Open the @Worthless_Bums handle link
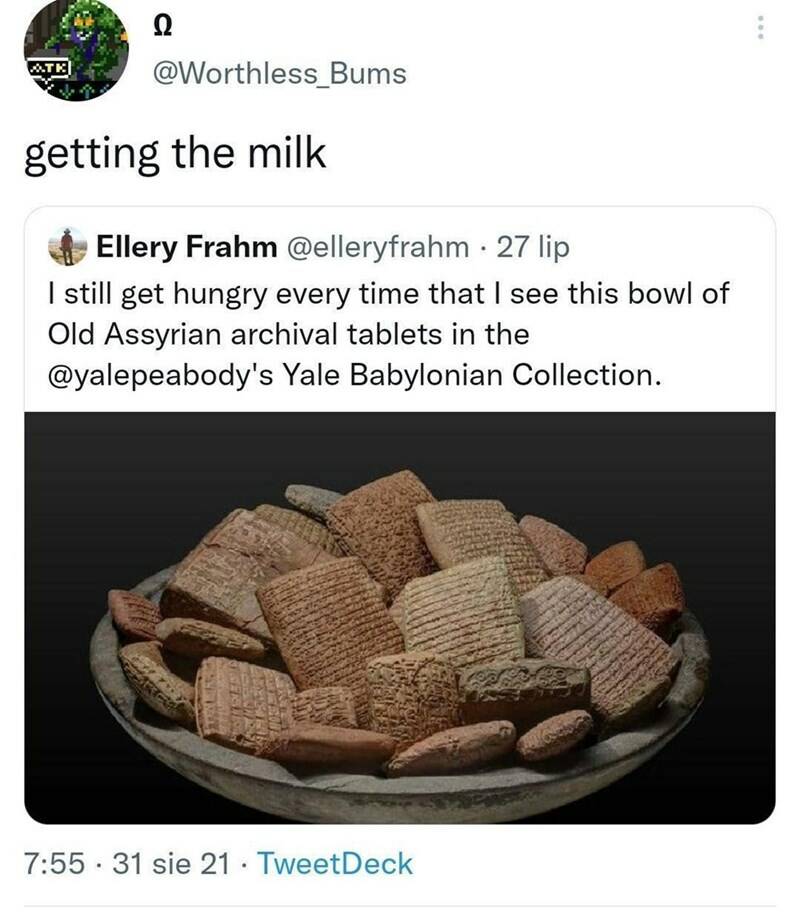This screenshot has height=914, width=800. (x=276, y=73)
